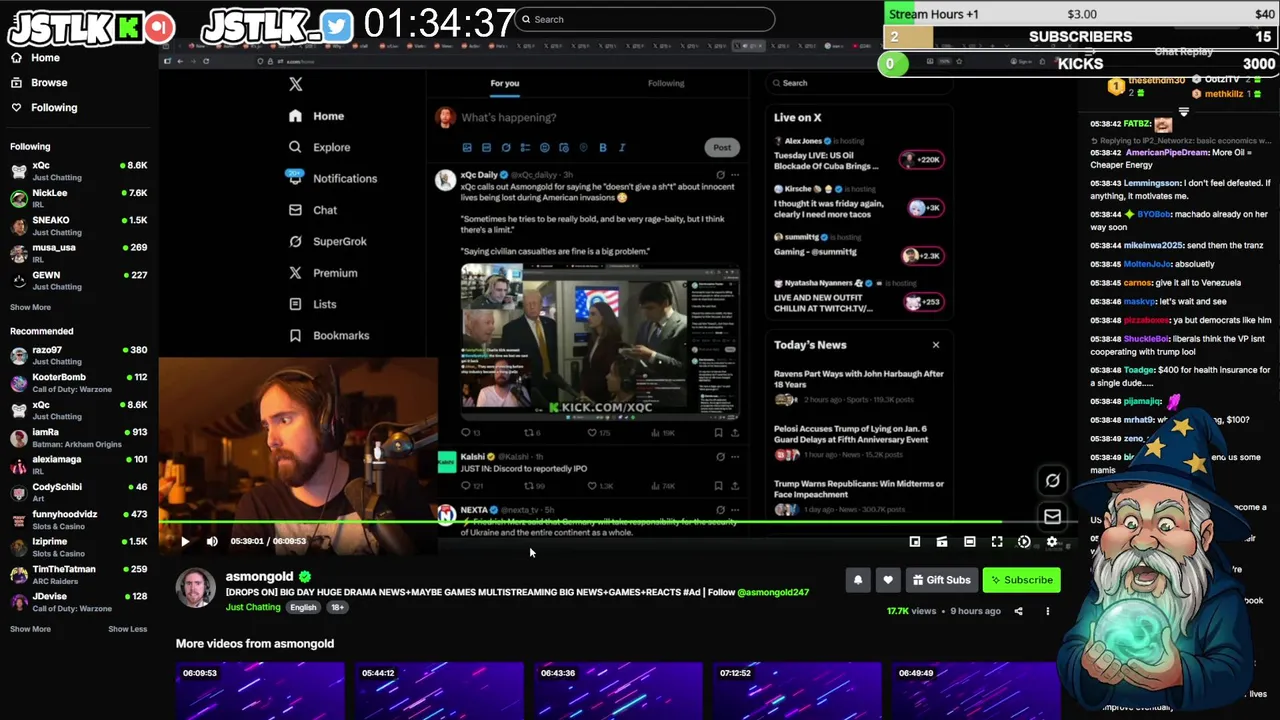Open Notifications in the X navigation
This screenshot has height=720, width=1280.
click(332, 178)
